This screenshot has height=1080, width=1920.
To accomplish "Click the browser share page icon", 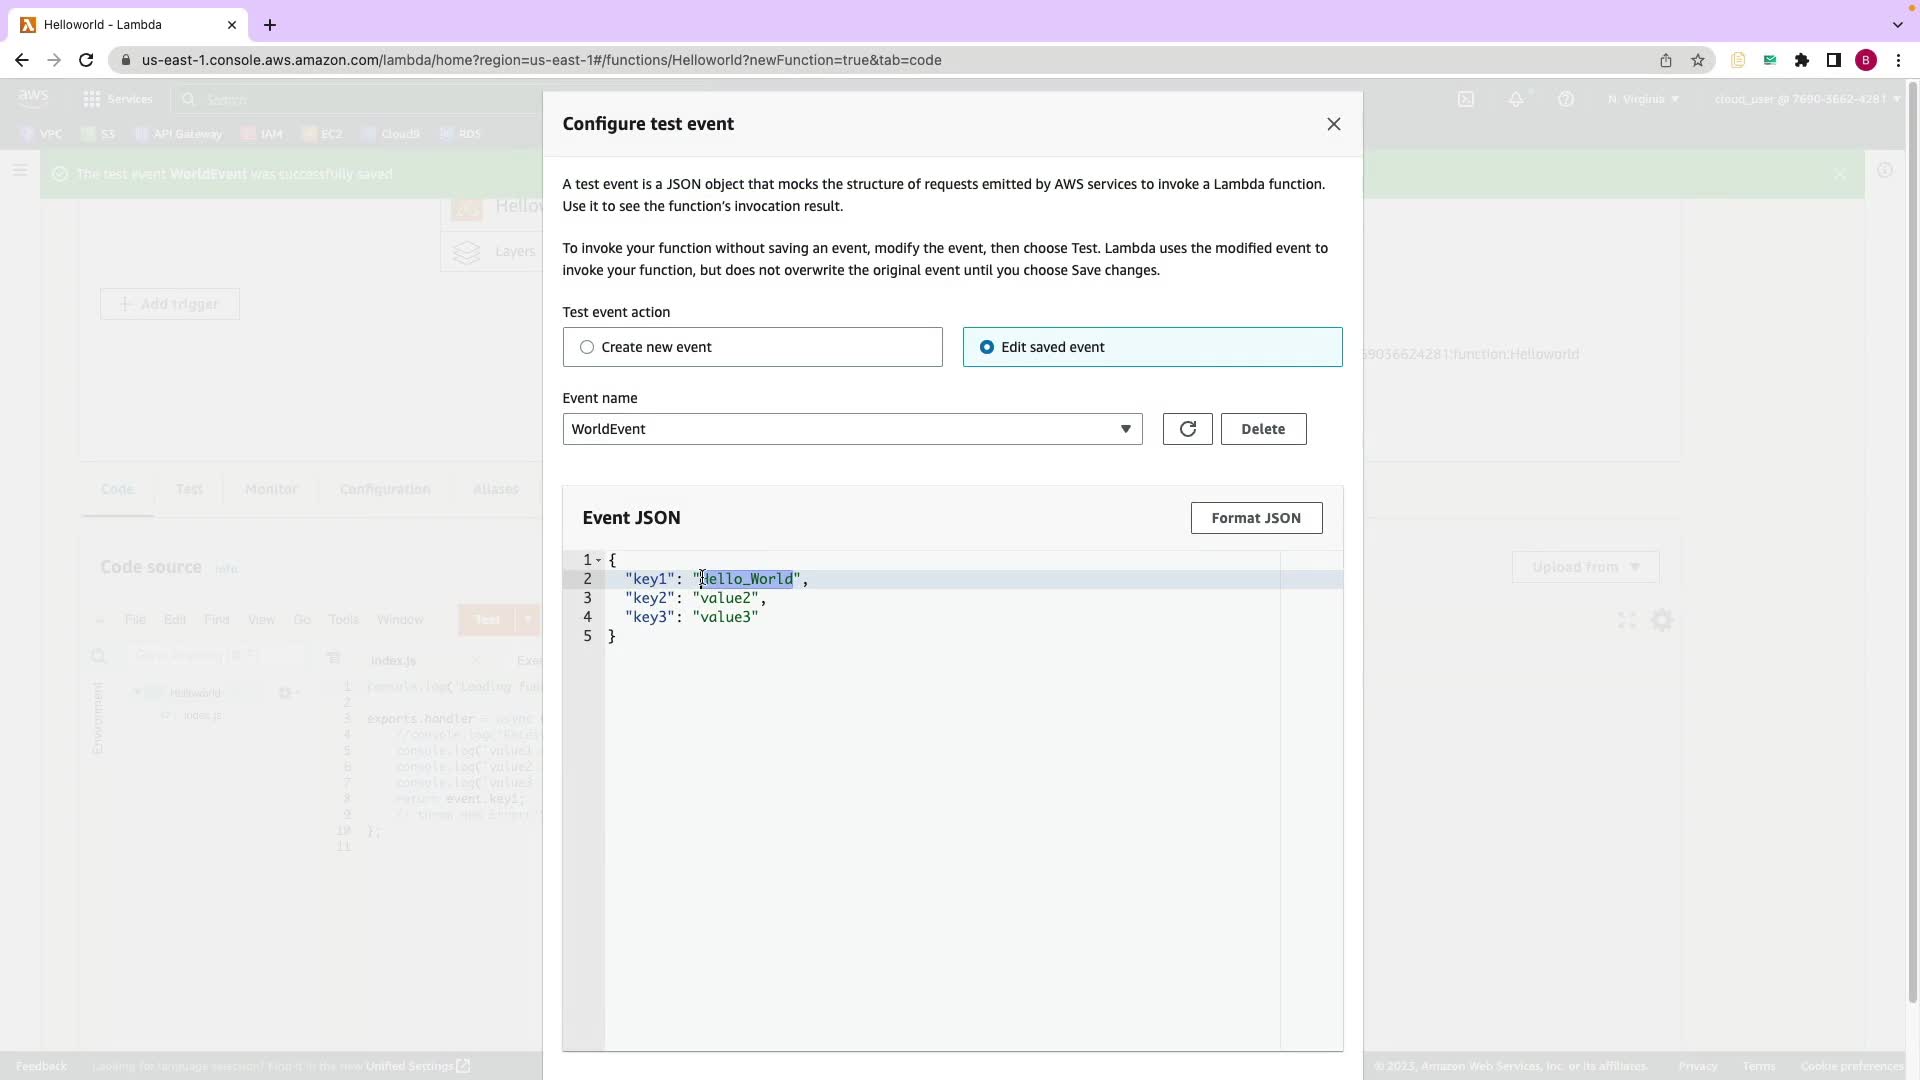I will pyautogui.click(x=1665, y=60).
